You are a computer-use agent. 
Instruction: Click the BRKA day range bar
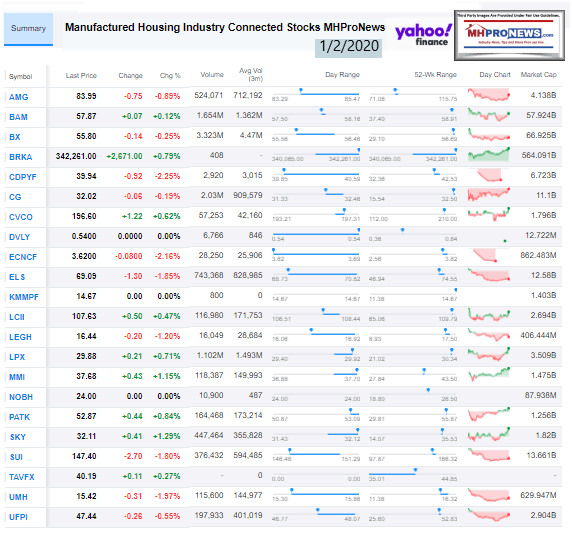tap(316, 154)
